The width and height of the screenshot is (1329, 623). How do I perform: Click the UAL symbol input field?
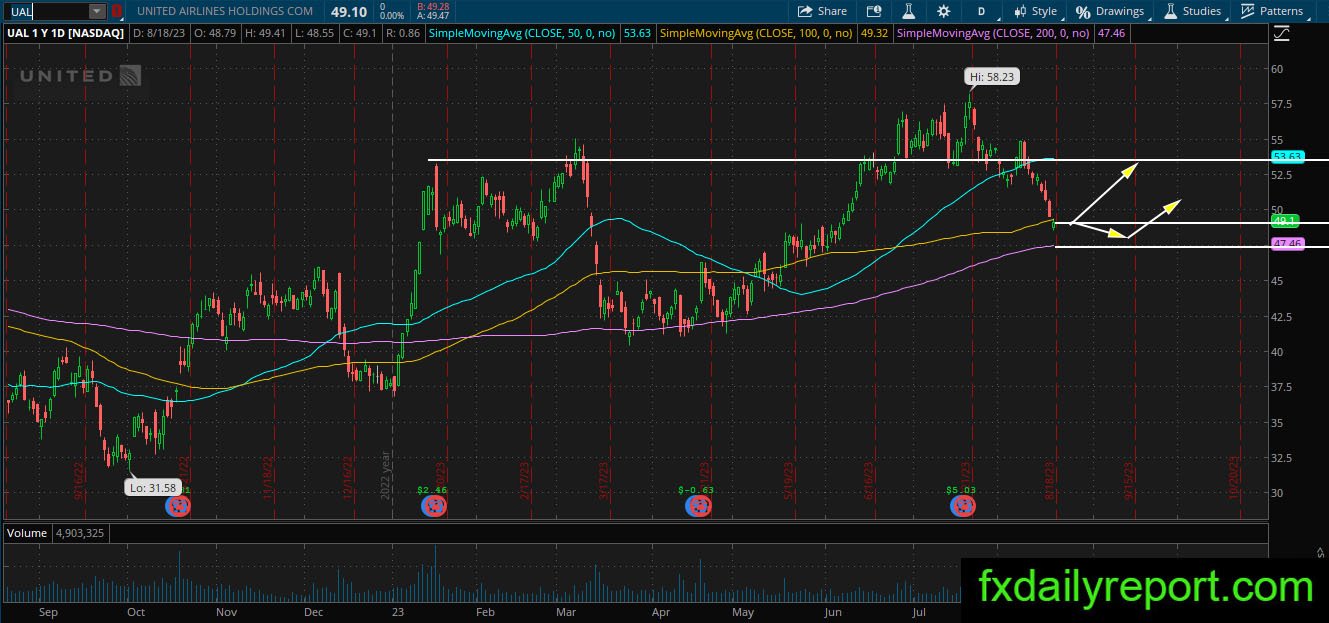[x=46, y=11]
